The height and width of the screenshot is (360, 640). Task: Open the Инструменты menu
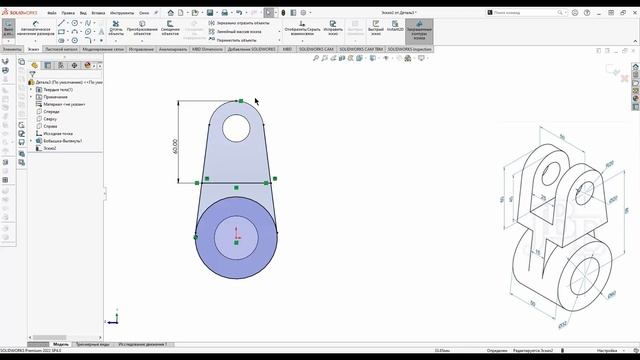pyautogui.click(x=122, y=13)
